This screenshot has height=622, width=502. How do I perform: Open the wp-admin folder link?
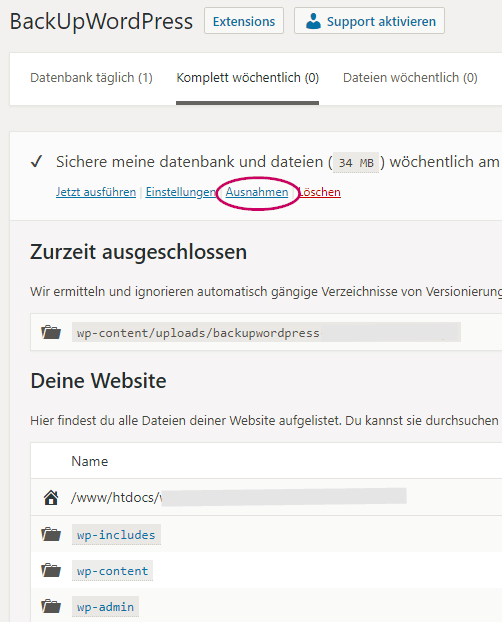coord(105,607)
